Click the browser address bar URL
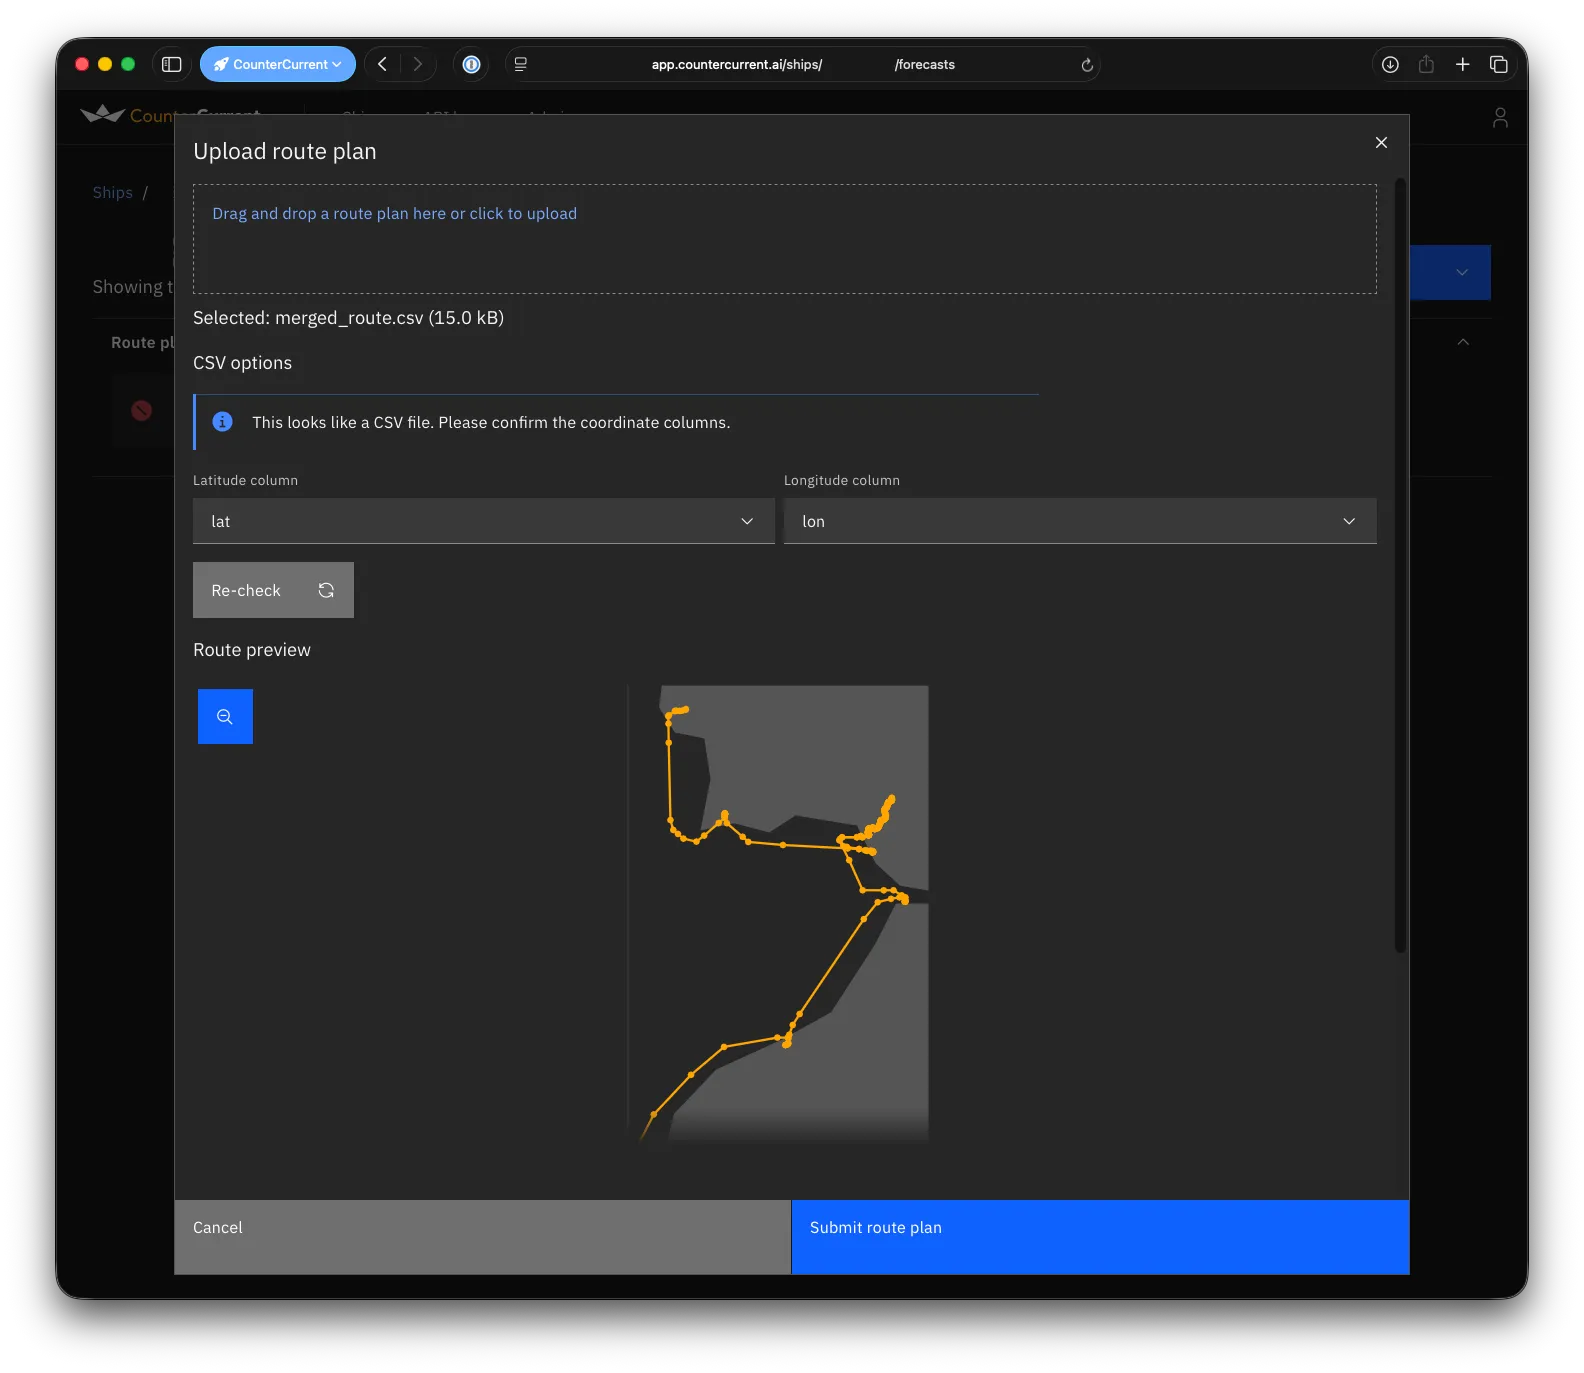The image size is (1584, 1373). 803,64
